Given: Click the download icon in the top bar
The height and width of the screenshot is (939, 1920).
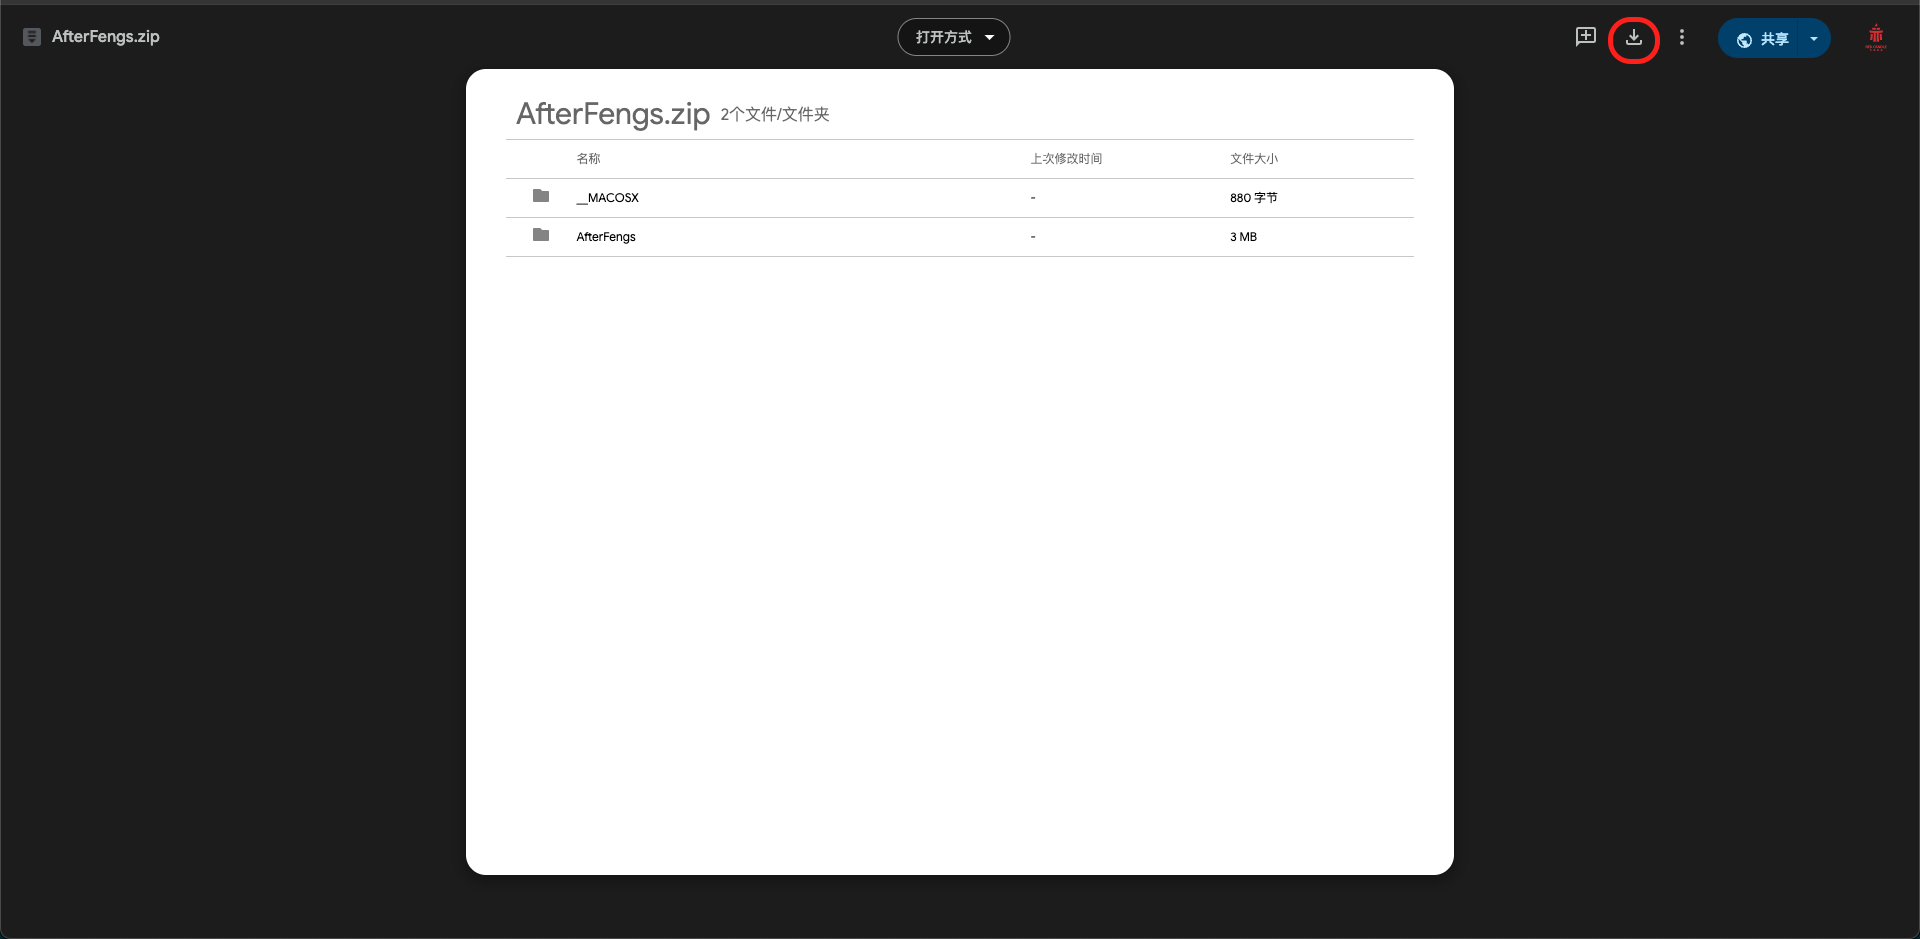Looking at the screenshot, I should 1633,38.
